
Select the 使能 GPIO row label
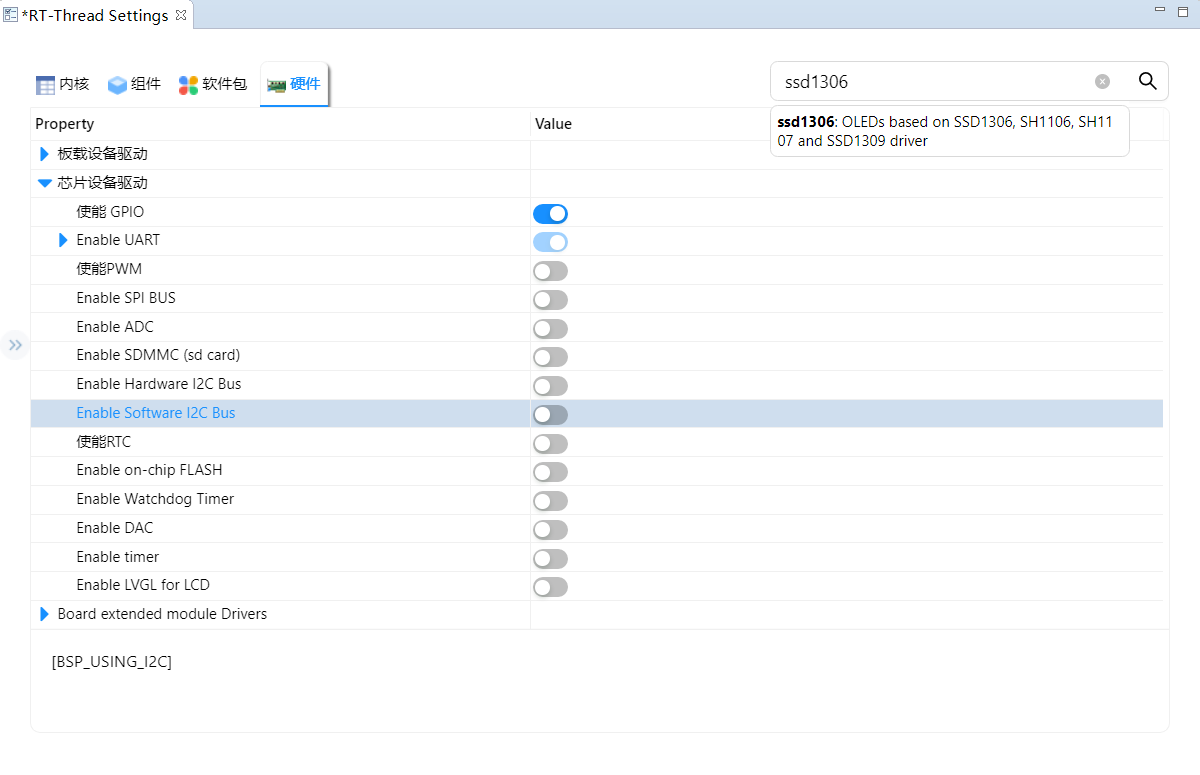tap(110, 212)
